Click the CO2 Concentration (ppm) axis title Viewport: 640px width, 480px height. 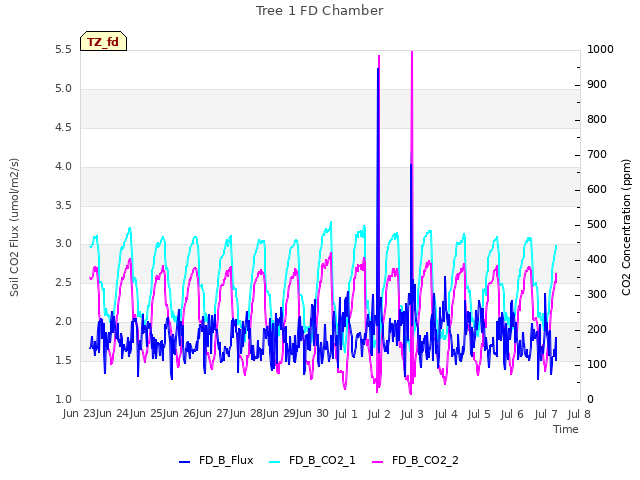click(626, 227)
